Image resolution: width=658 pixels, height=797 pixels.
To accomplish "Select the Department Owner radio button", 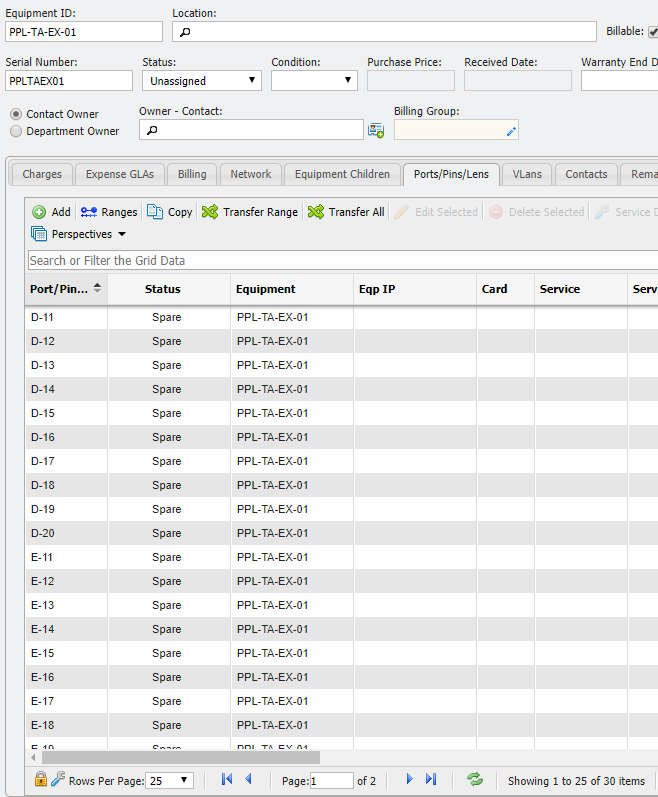I will click(x=16, y=131).
